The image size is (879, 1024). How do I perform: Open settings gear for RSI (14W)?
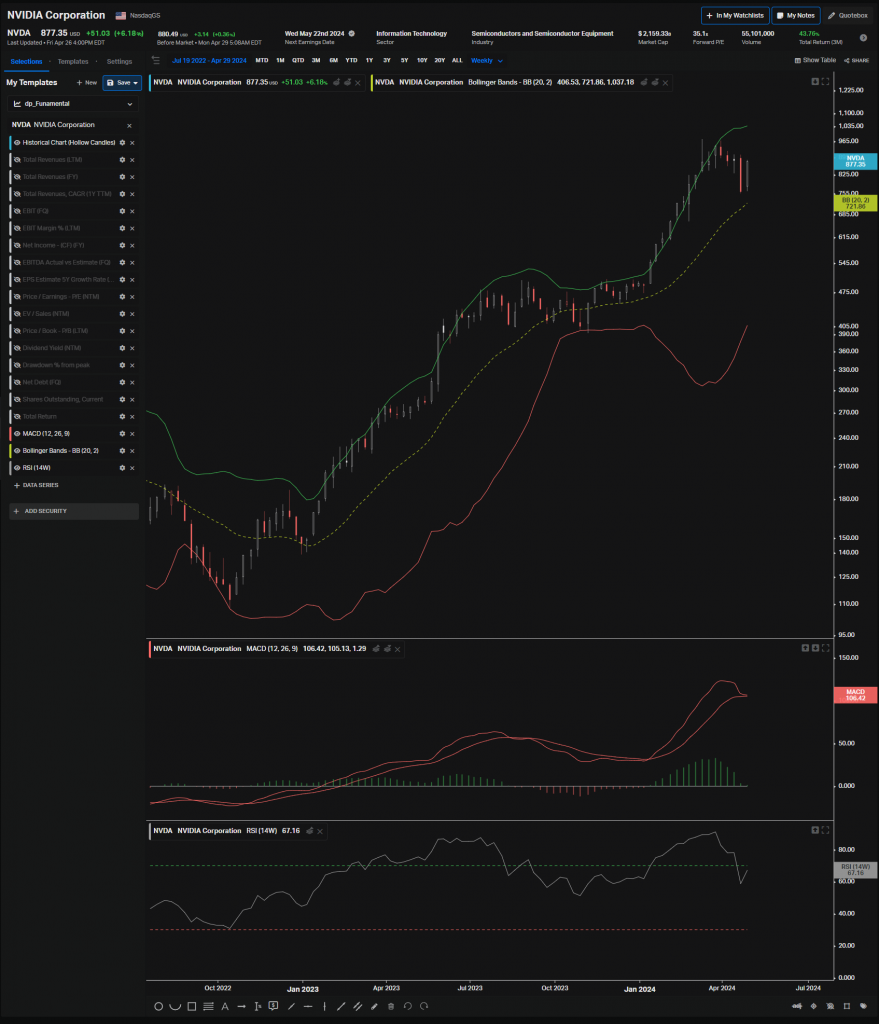point(122,468)
